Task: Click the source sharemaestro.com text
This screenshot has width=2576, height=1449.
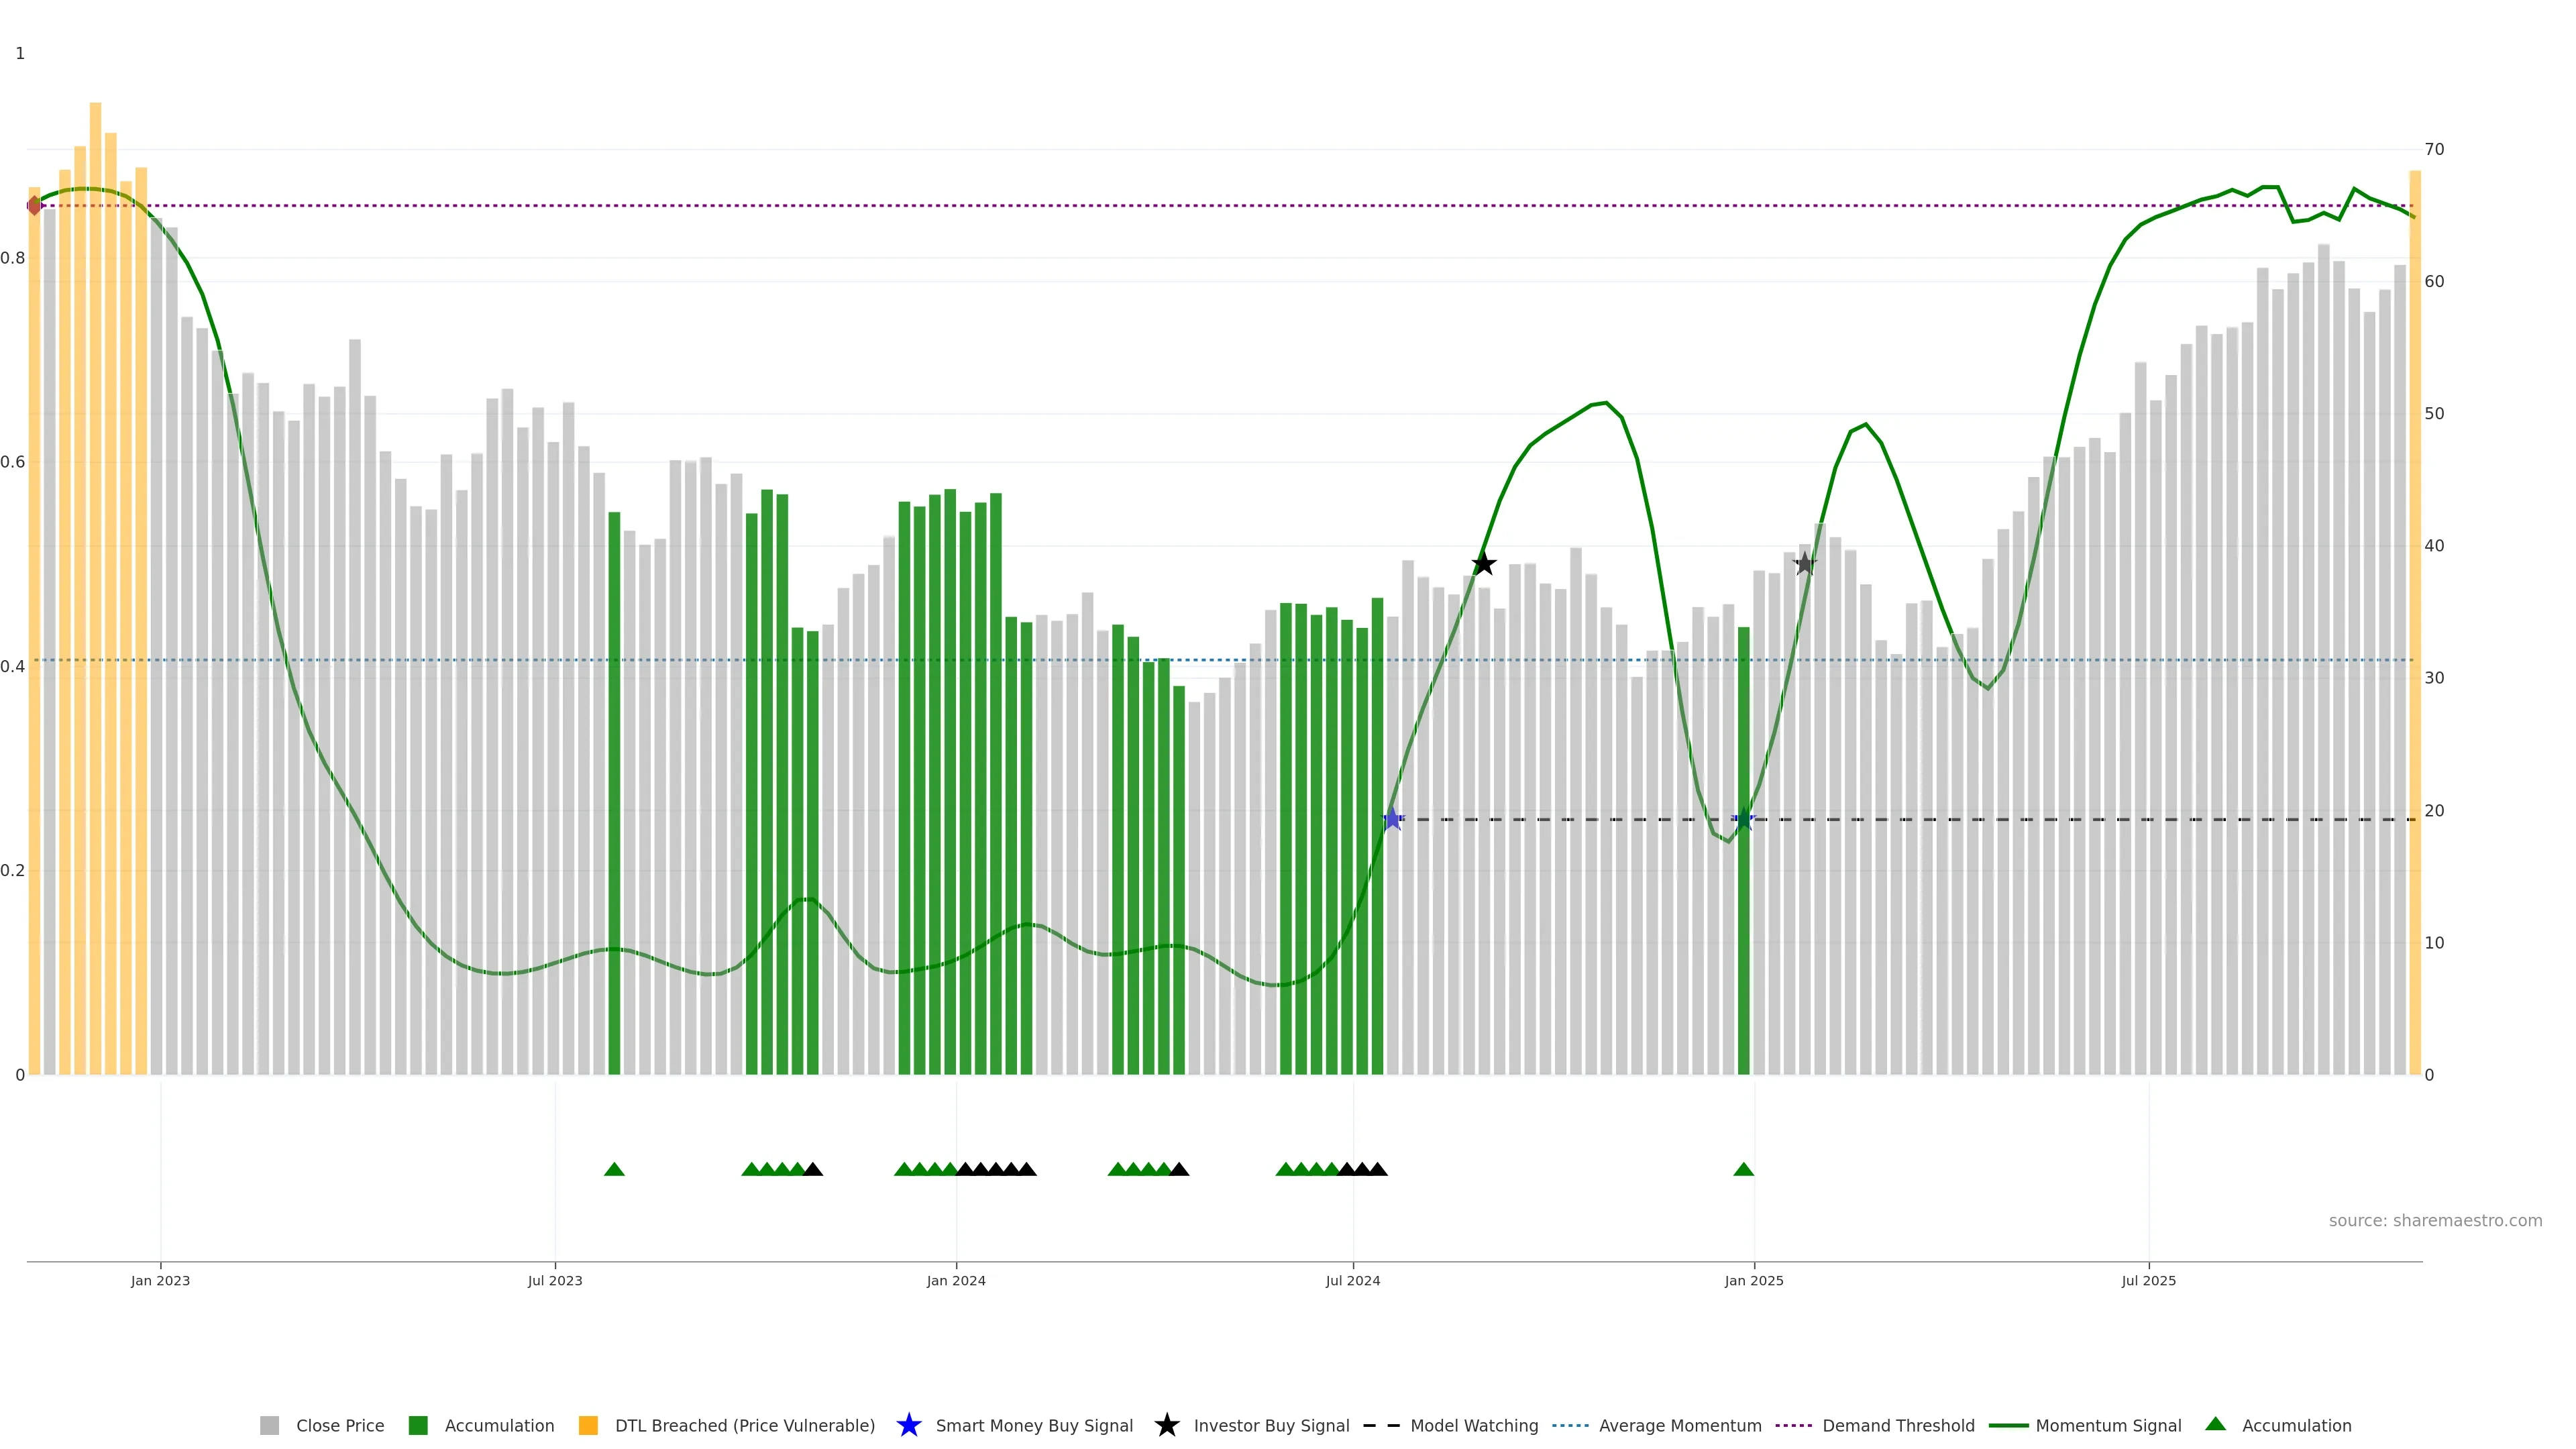Action: click(2435, 1221)
